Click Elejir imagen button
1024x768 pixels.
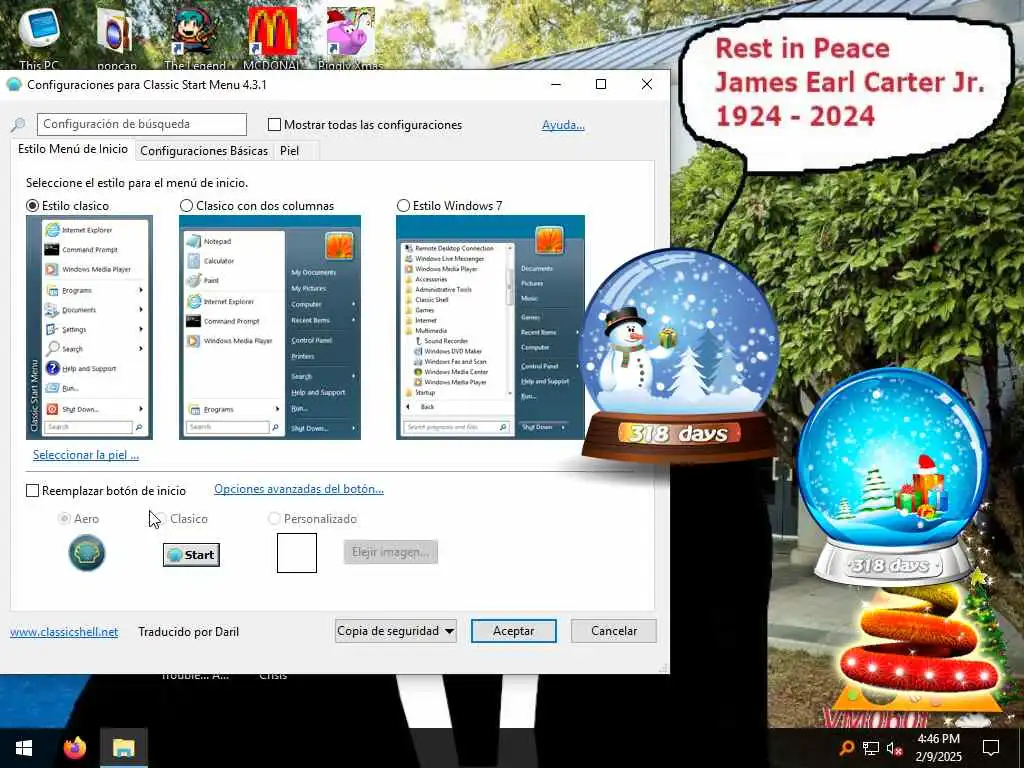391,552
